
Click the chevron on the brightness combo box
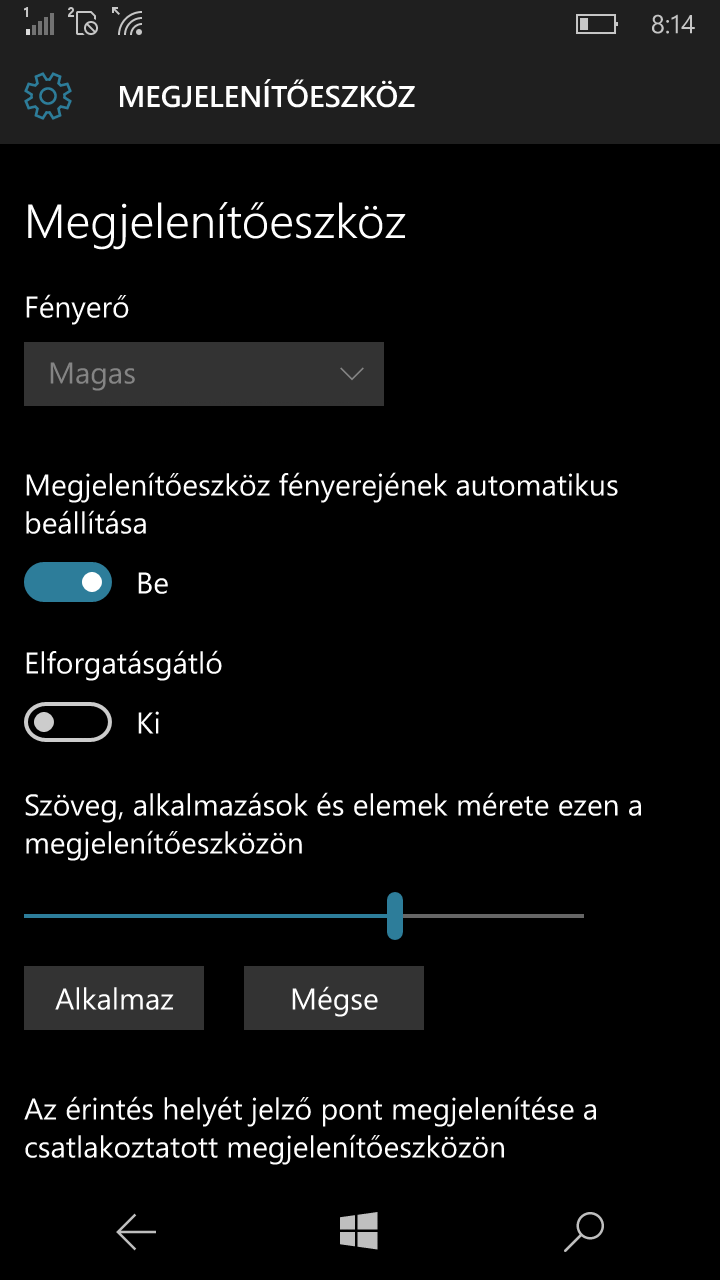[x=351, y=374]
